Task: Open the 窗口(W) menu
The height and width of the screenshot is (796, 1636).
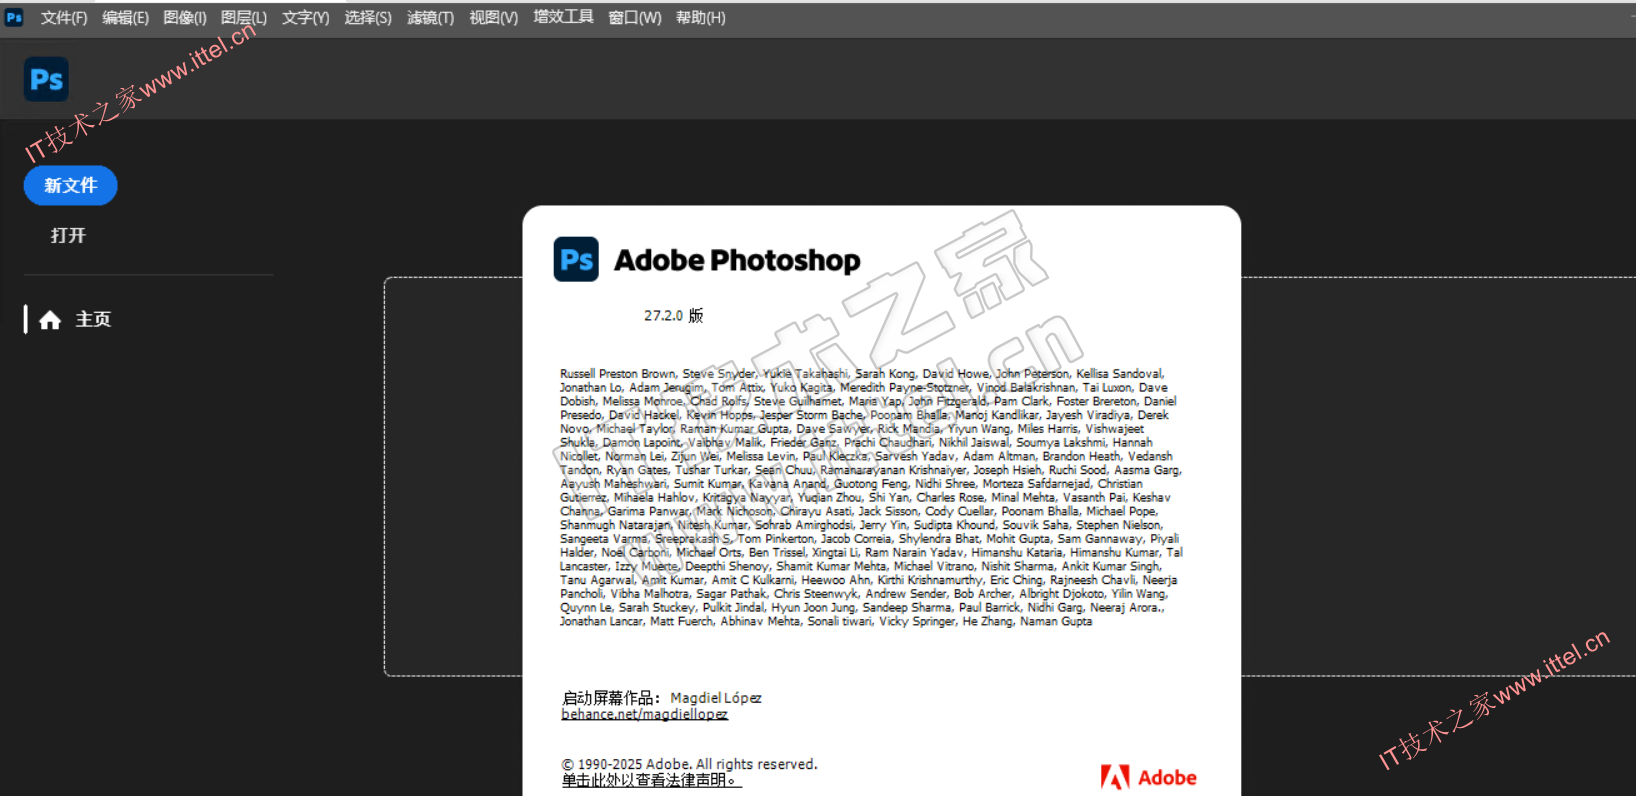Action: click(x=634, y=18)
